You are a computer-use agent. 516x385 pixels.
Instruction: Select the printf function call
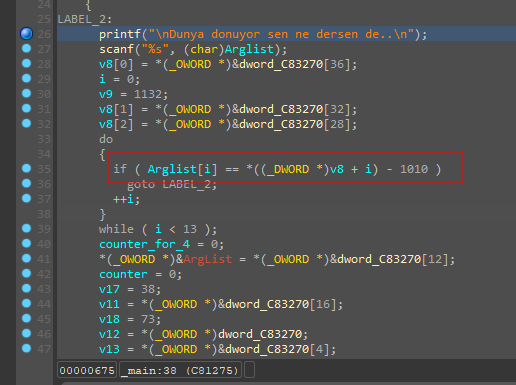[x=120, y=34]
